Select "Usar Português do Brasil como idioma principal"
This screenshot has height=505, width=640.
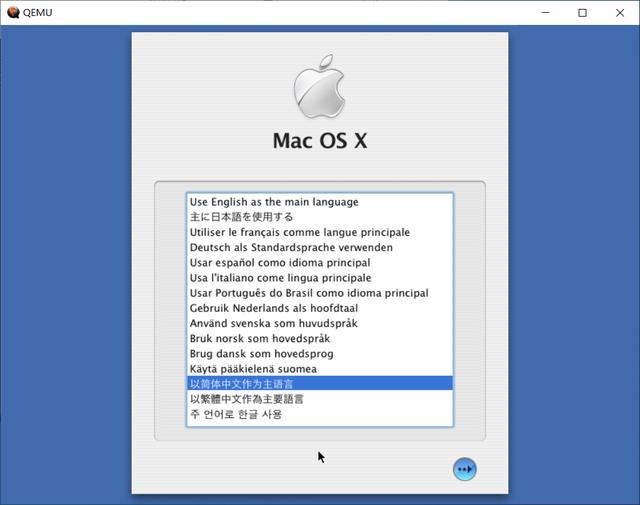320,293
